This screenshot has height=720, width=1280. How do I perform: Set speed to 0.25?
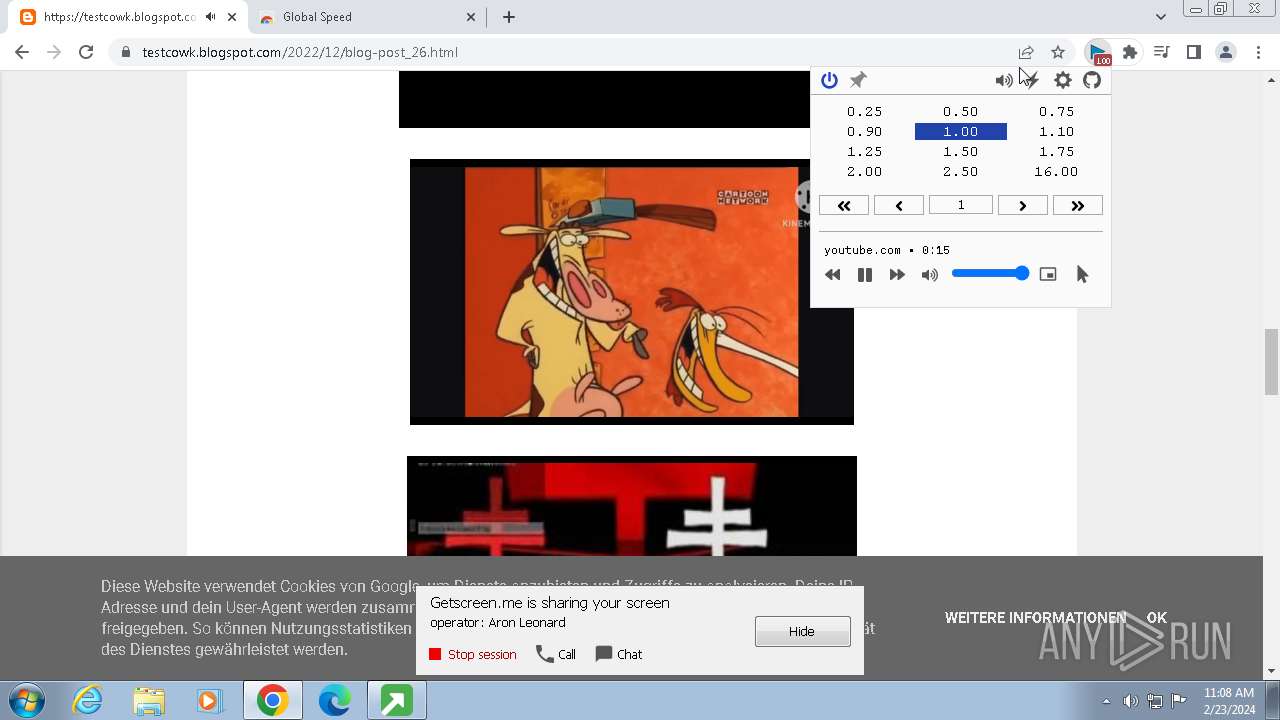865,111
